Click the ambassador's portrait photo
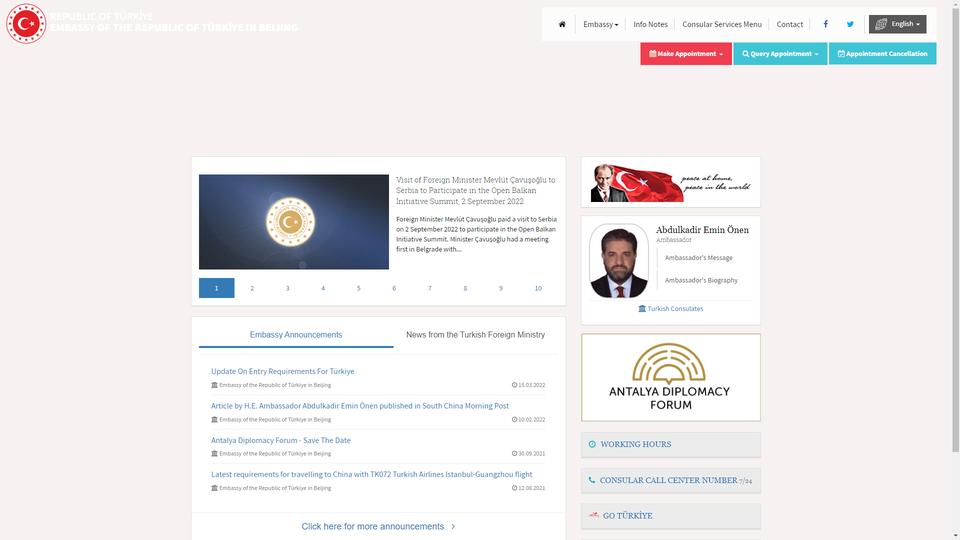 pyautogui.click(x=618, y=261)
